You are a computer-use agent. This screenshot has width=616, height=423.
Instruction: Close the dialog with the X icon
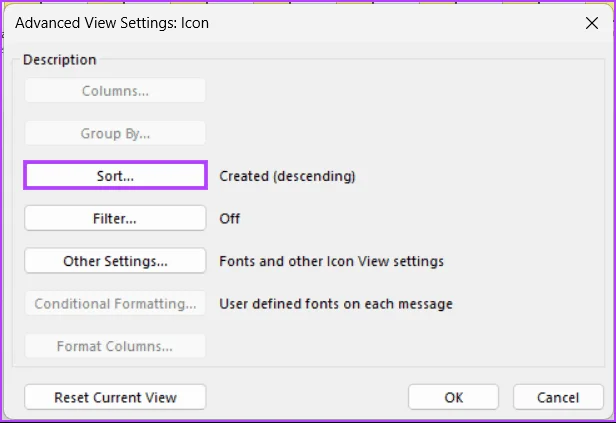pyautogui.click(x=592, y=23)
